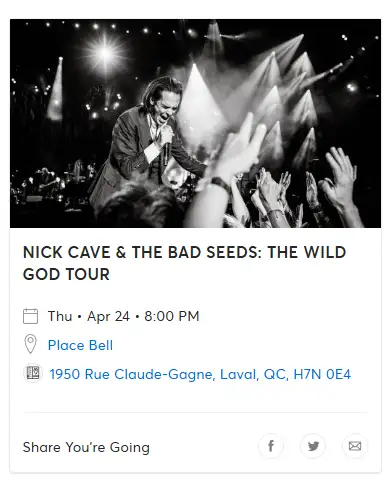The image size is (387, 483).
Task: Click the Apr 24 date portion
Action: tap(108, 316)
